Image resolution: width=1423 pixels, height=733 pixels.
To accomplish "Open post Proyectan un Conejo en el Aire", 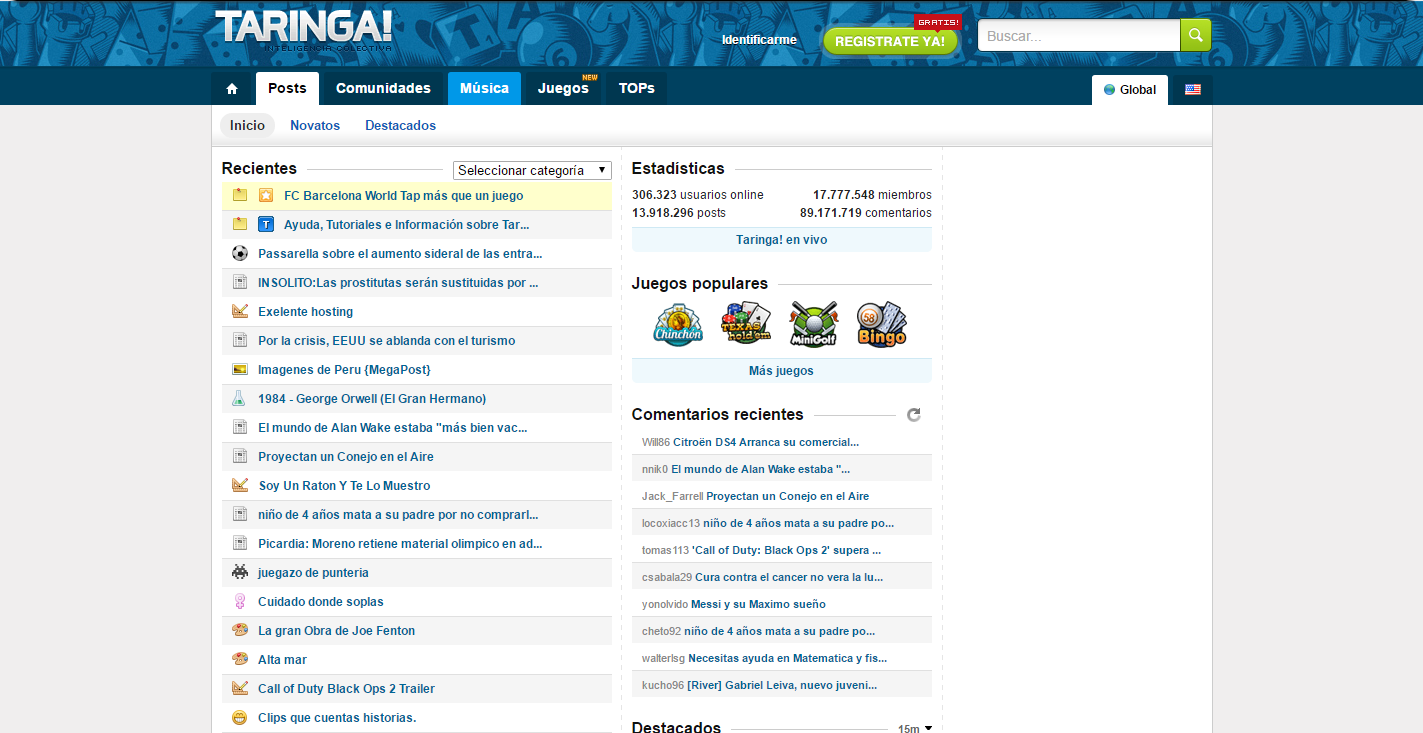I will (346, 457).
